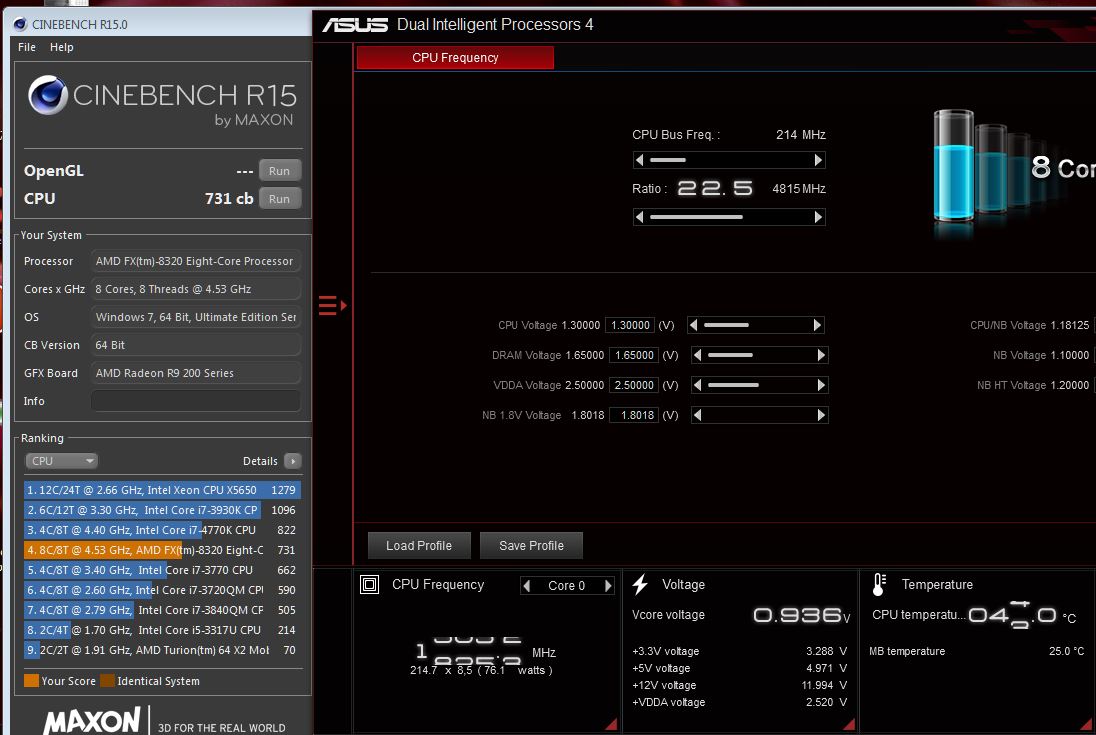
Task: Click the Info input field
Action: 196,401
